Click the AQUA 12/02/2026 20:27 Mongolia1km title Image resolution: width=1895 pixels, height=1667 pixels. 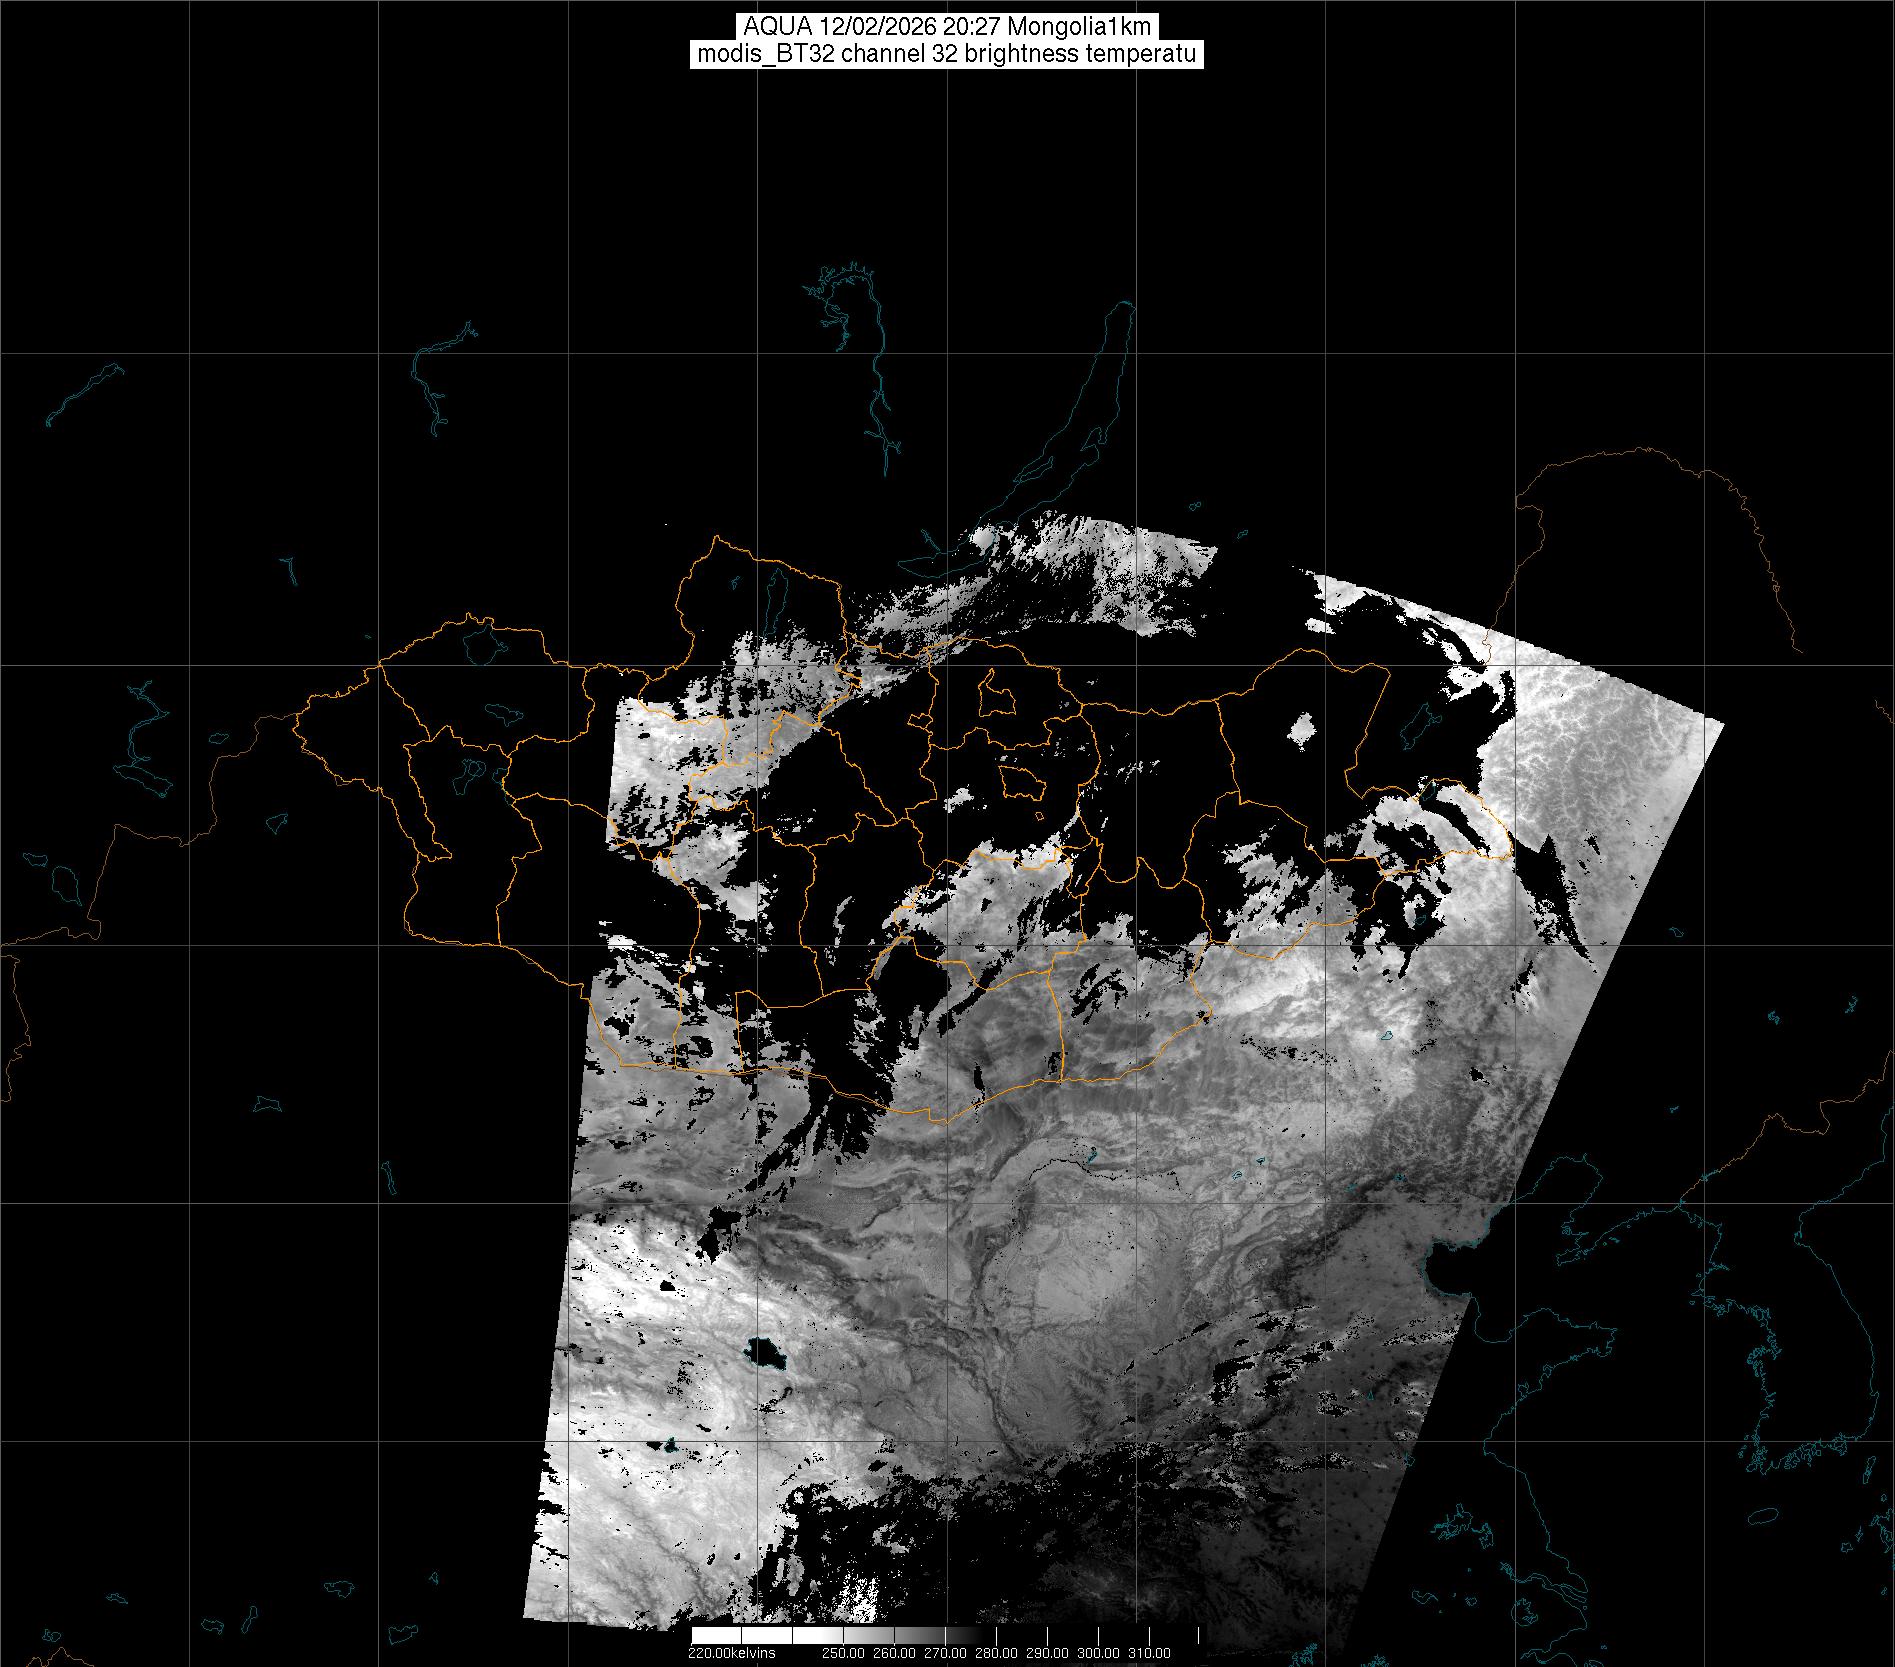tap(947, 27)
